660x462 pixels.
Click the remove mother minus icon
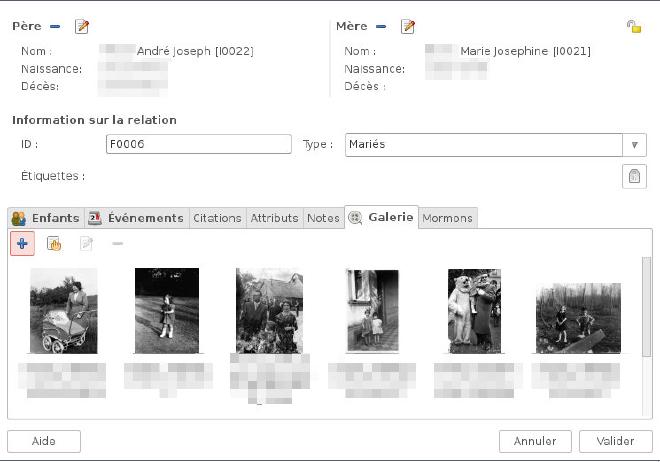coord(381,26)
